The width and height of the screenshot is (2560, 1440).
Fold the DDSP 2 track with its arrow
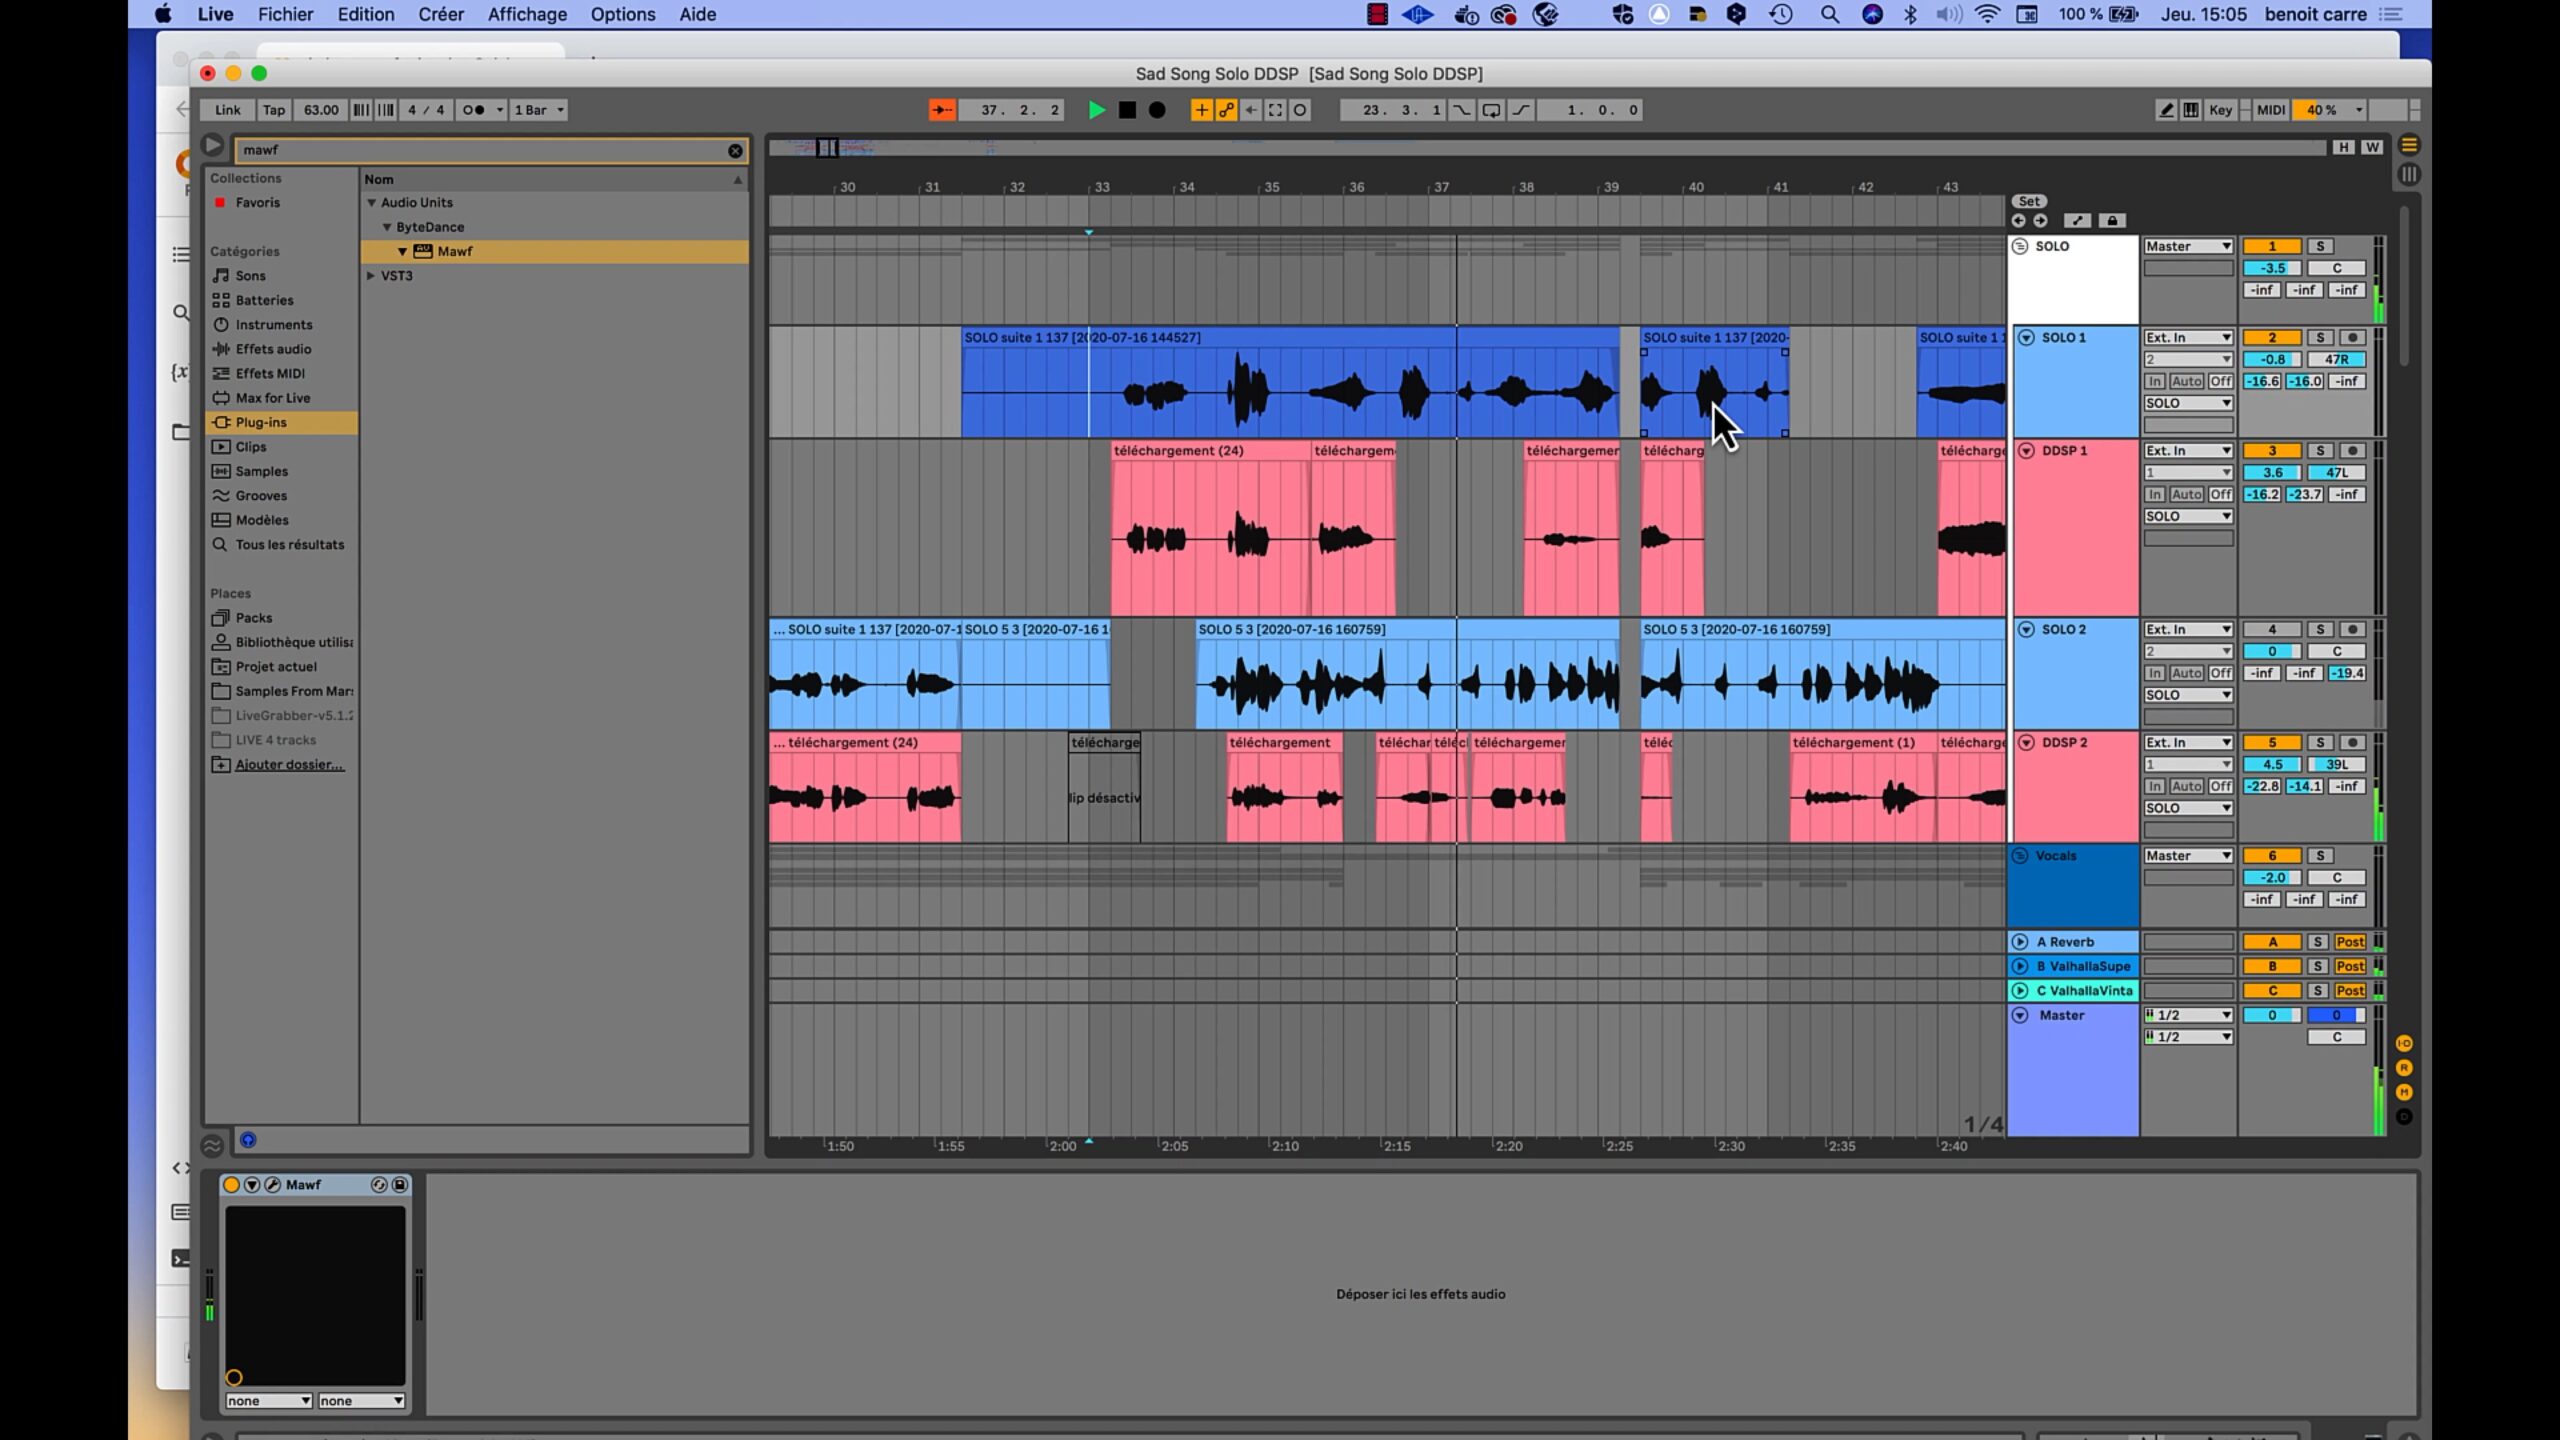pos(2026,743)
